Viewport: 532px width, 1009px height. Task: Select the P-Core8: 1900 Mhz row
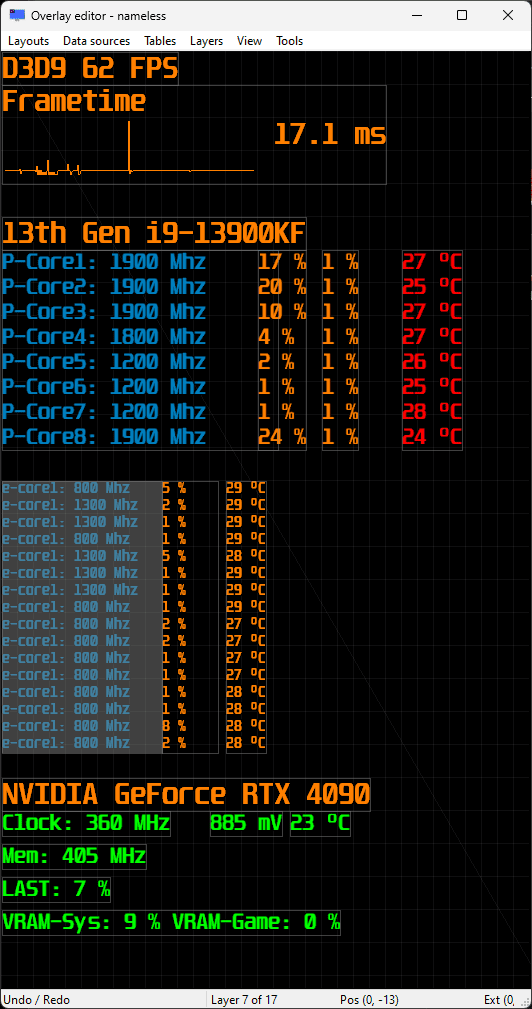(x=104, y=437)
